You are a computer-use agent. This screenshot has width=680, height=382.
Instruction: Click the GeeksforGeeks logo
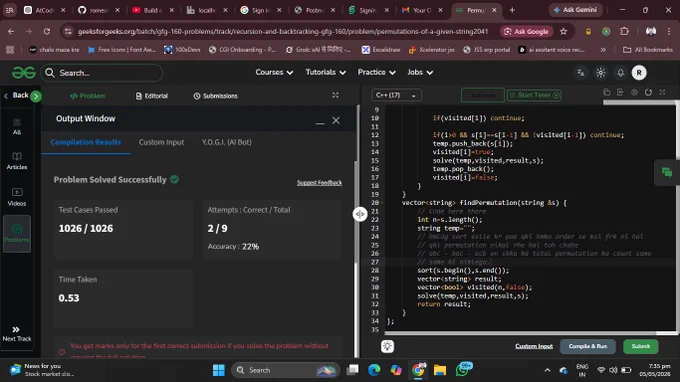[x=24, y=72]
